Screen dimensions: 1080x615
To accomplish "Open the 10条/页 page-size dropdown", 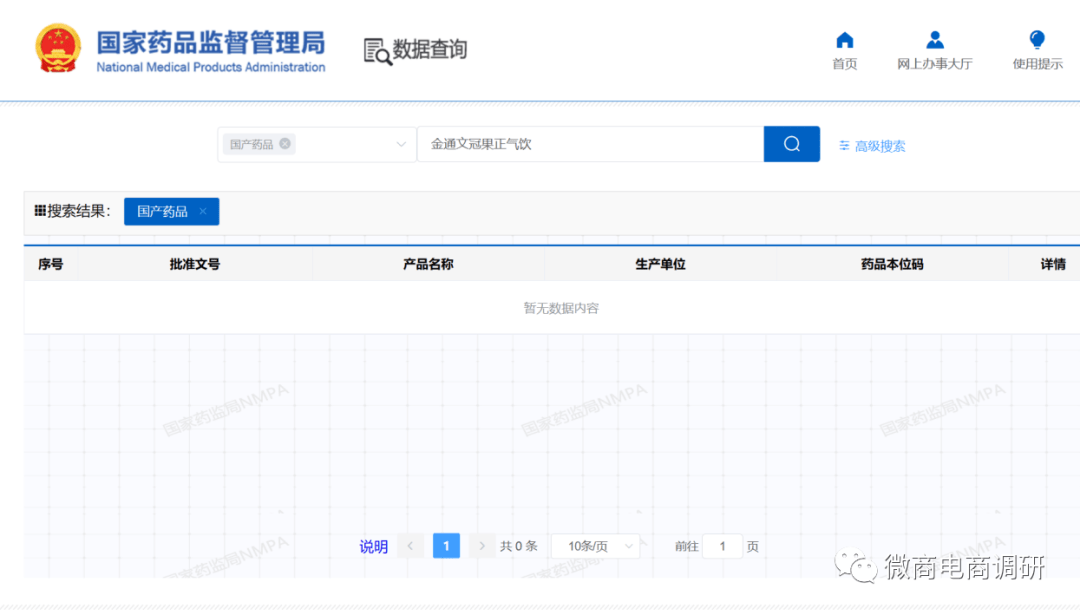I will pyautogui.click(x=594, y=545).
